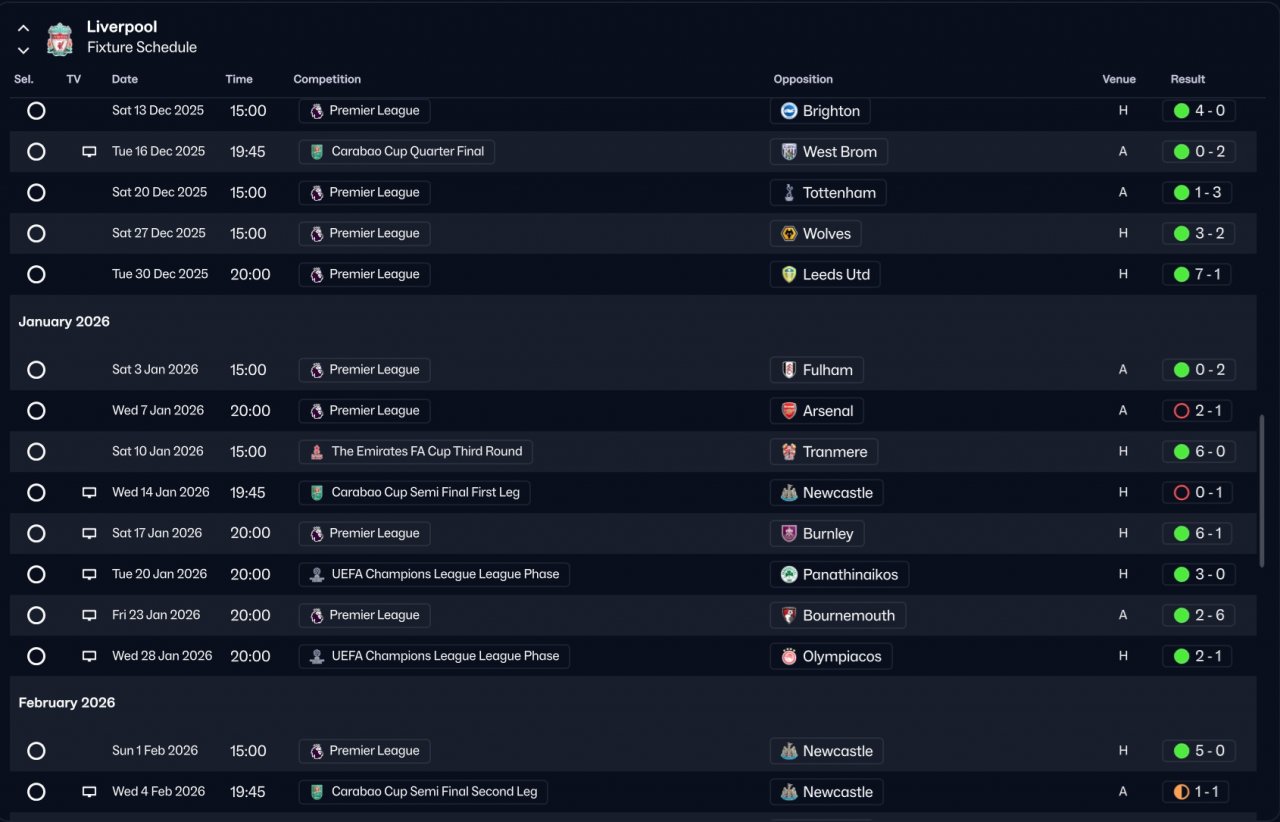View the 7 - 1 result against Leeds Utd
Screen dimensions: 1280x822
pyautogui.click(x=1197, y=275)
